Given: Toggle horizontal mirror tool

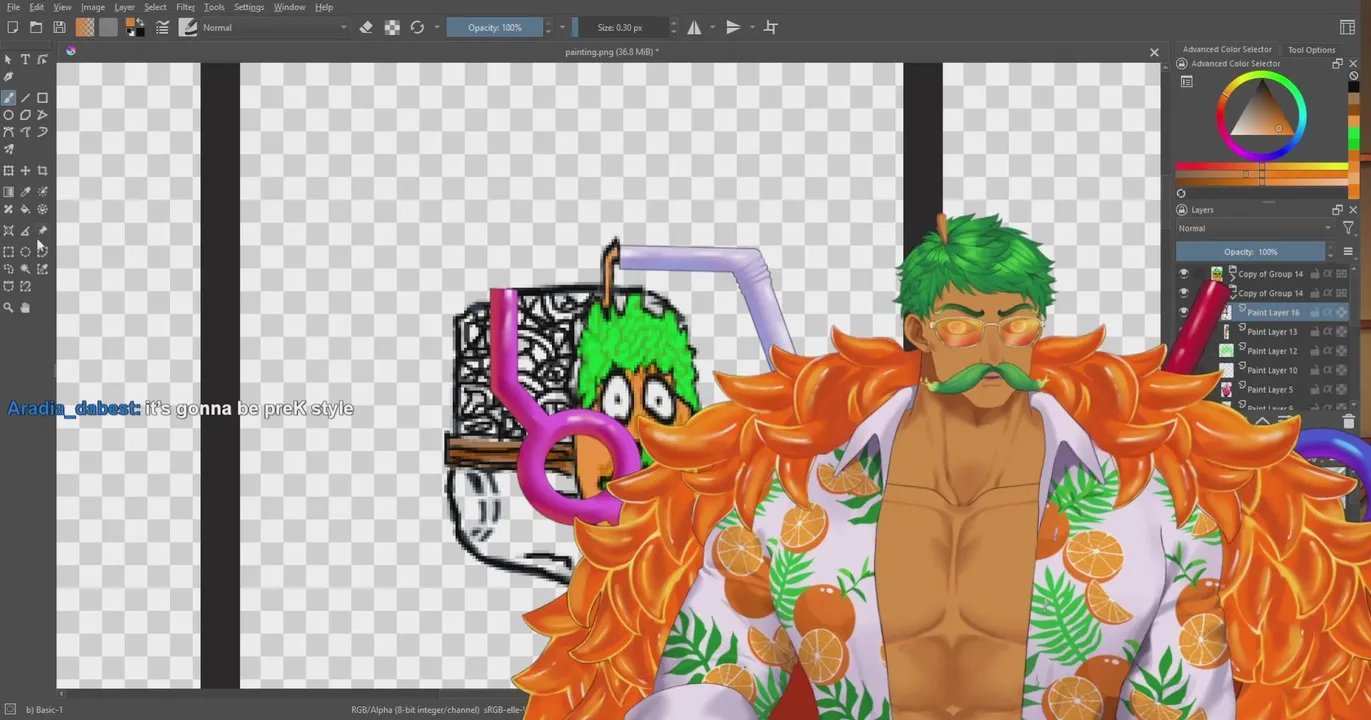Looking at the screenshot, I should [694, 28].
